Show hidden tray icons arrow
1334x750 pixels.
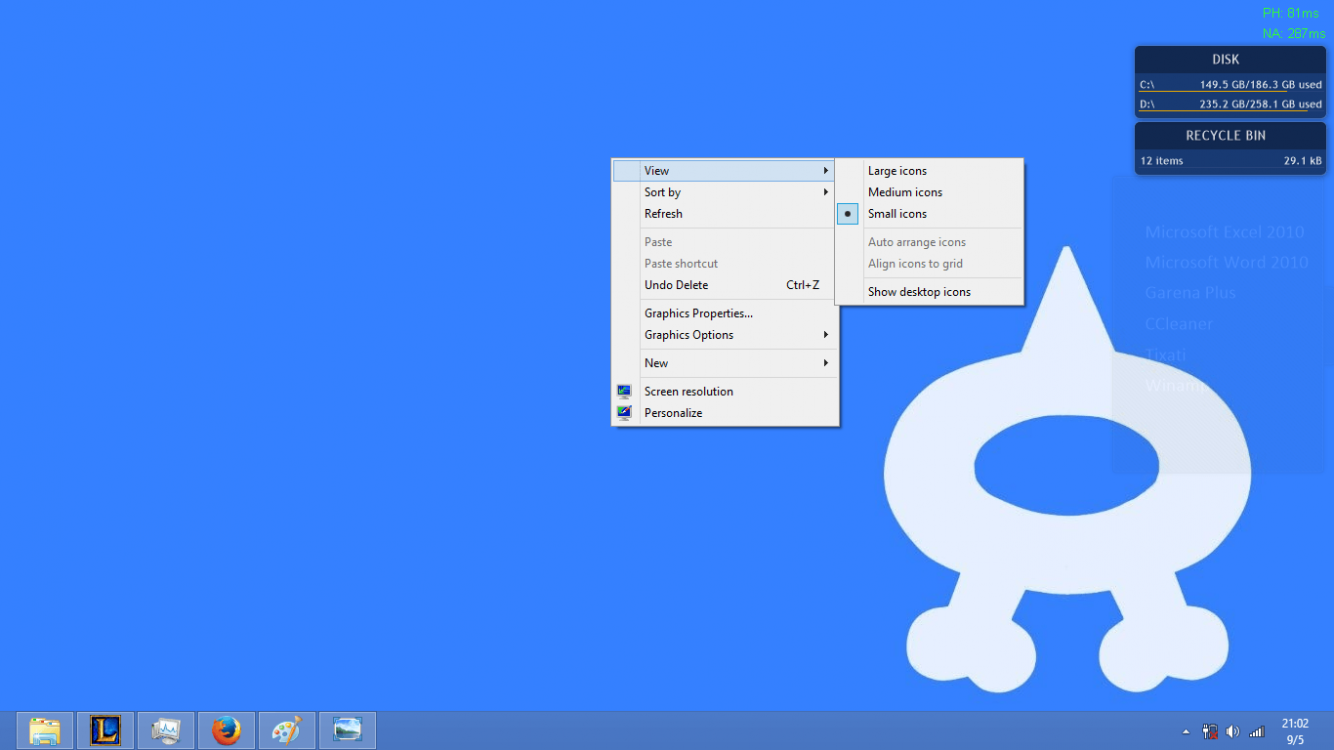(1186, 732)
